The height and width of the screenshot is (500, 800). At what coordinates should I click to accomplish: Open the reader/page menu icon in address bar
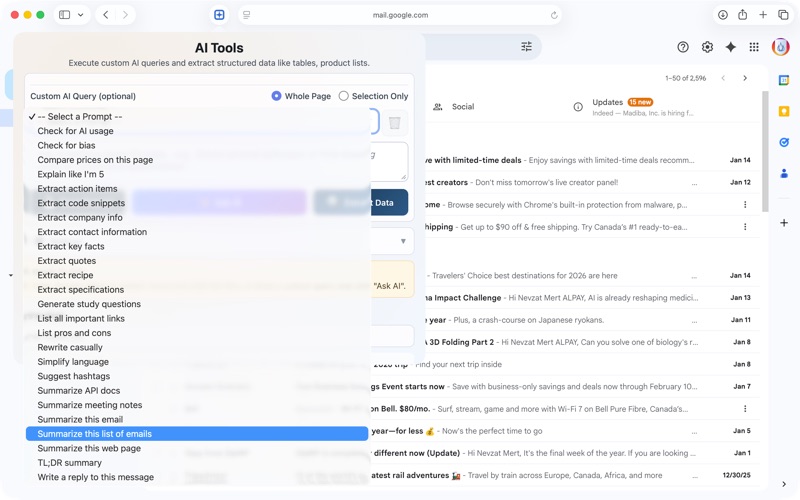(x=246, y=15)
